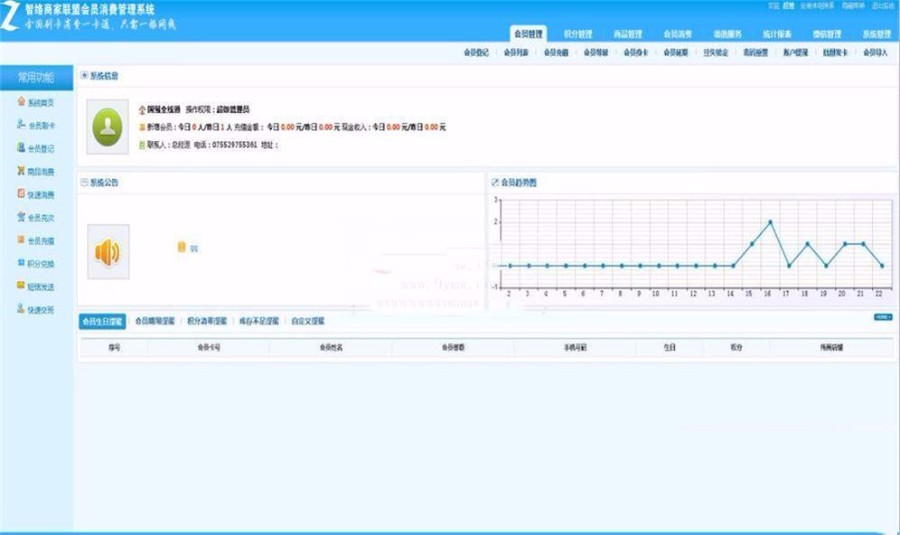Expand the 会员趋势图 chart panel

tap(494, 182)
